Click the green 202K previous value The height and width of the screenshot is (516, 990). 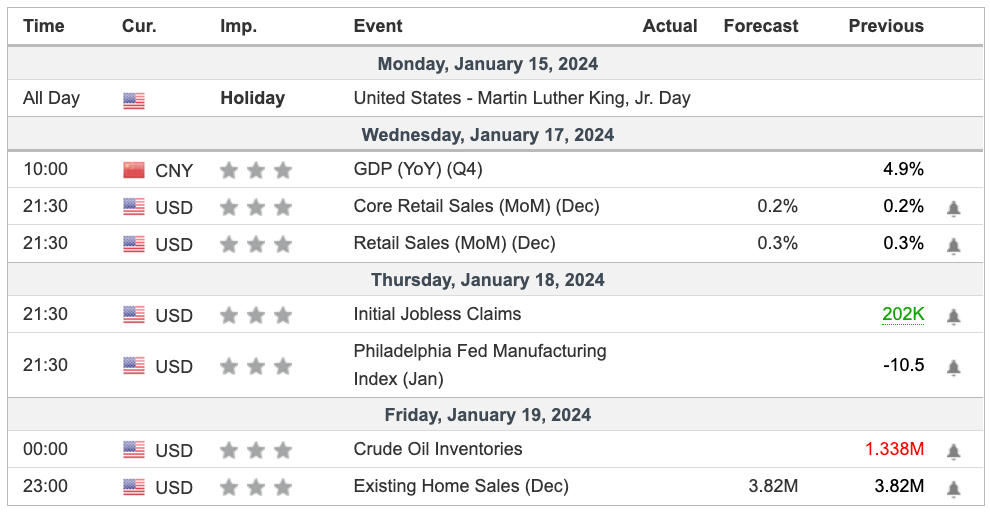pyautogui.click(x=903, y=314)
